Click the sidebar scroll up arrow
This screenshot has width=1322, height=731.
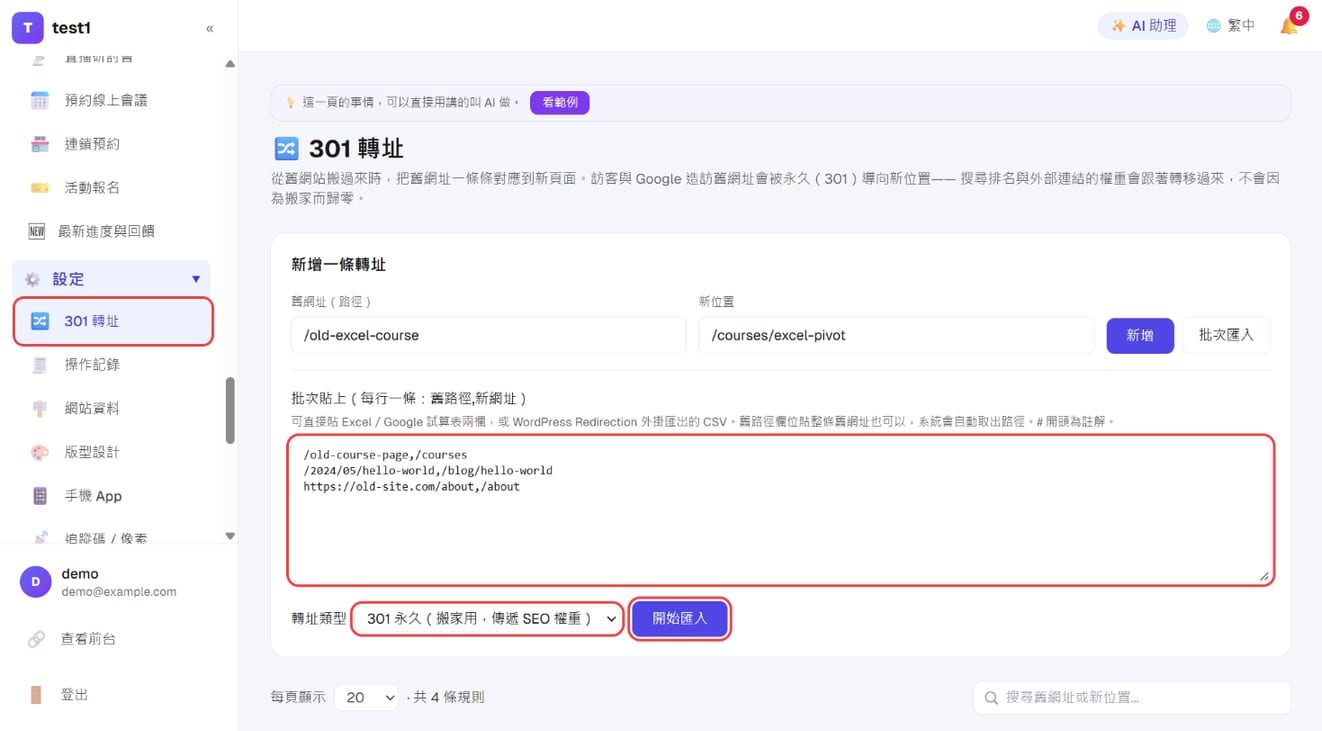tap(230, 64)
